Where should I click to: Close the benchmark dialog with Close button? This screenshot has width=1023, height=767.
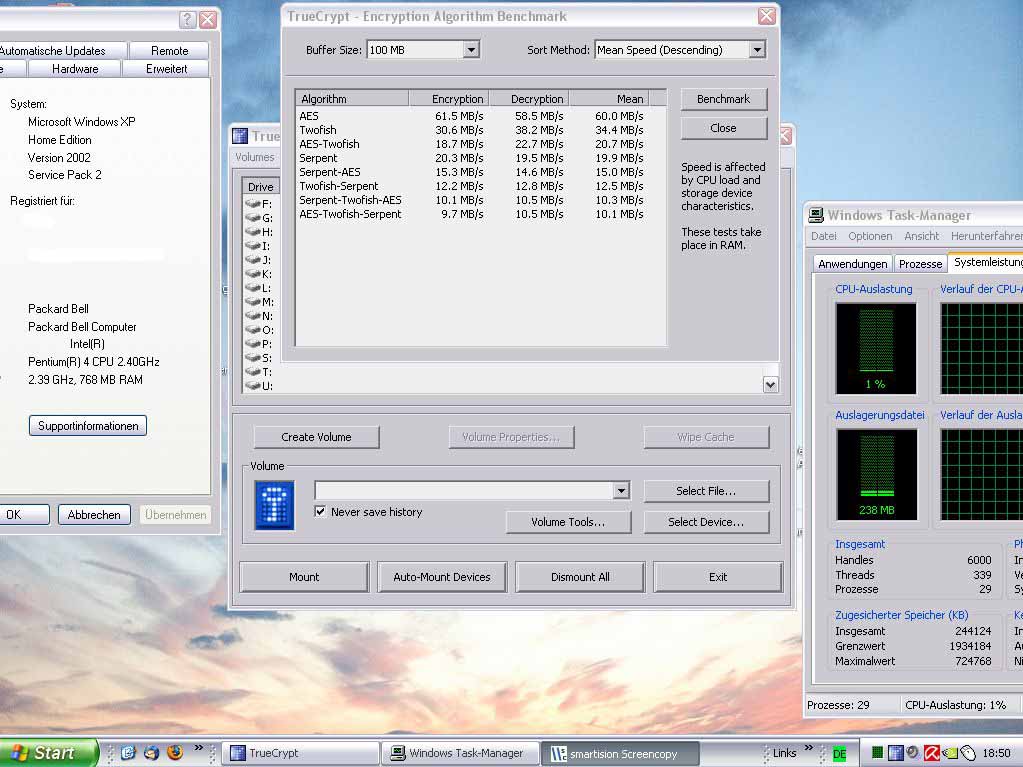click(x=724, y=128)
